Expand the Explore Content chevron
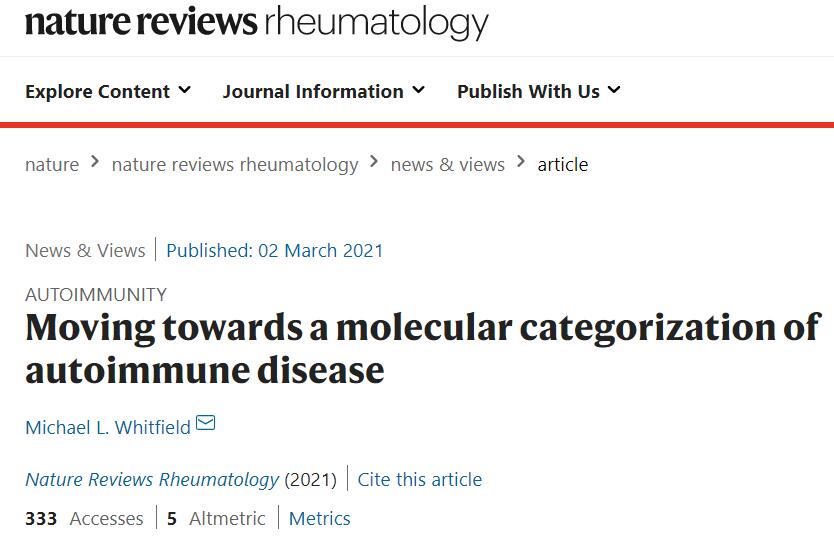This screenshot has height=536, width=834. click(185, 90)
